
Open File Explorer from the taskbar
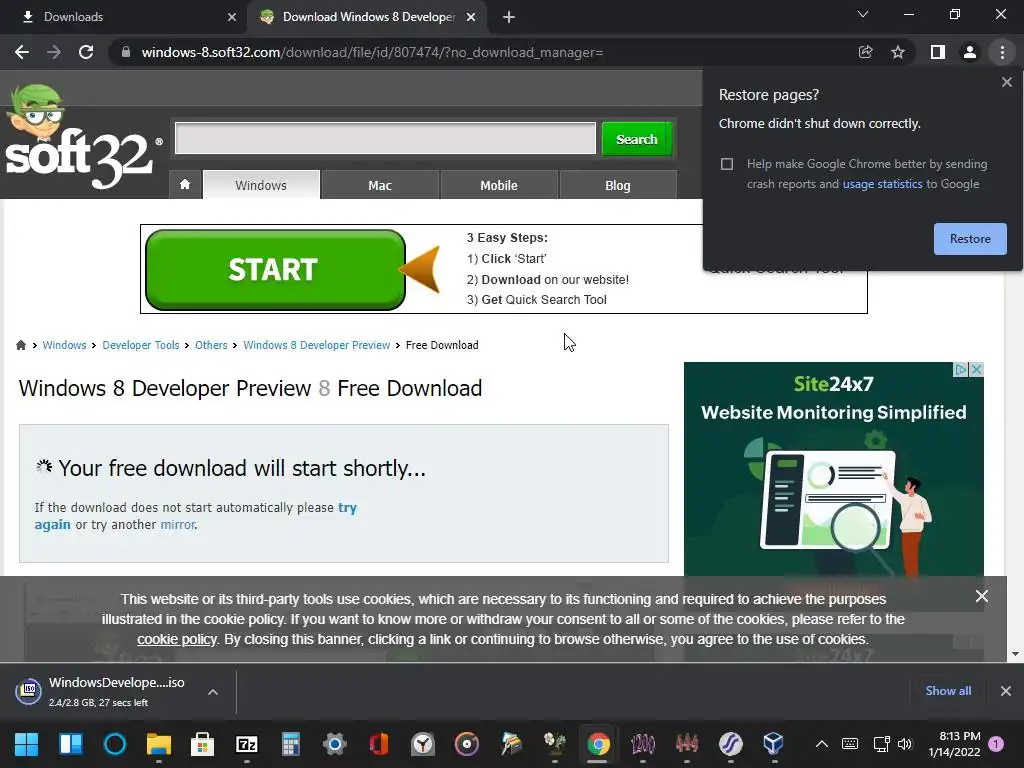coord(159,744)
